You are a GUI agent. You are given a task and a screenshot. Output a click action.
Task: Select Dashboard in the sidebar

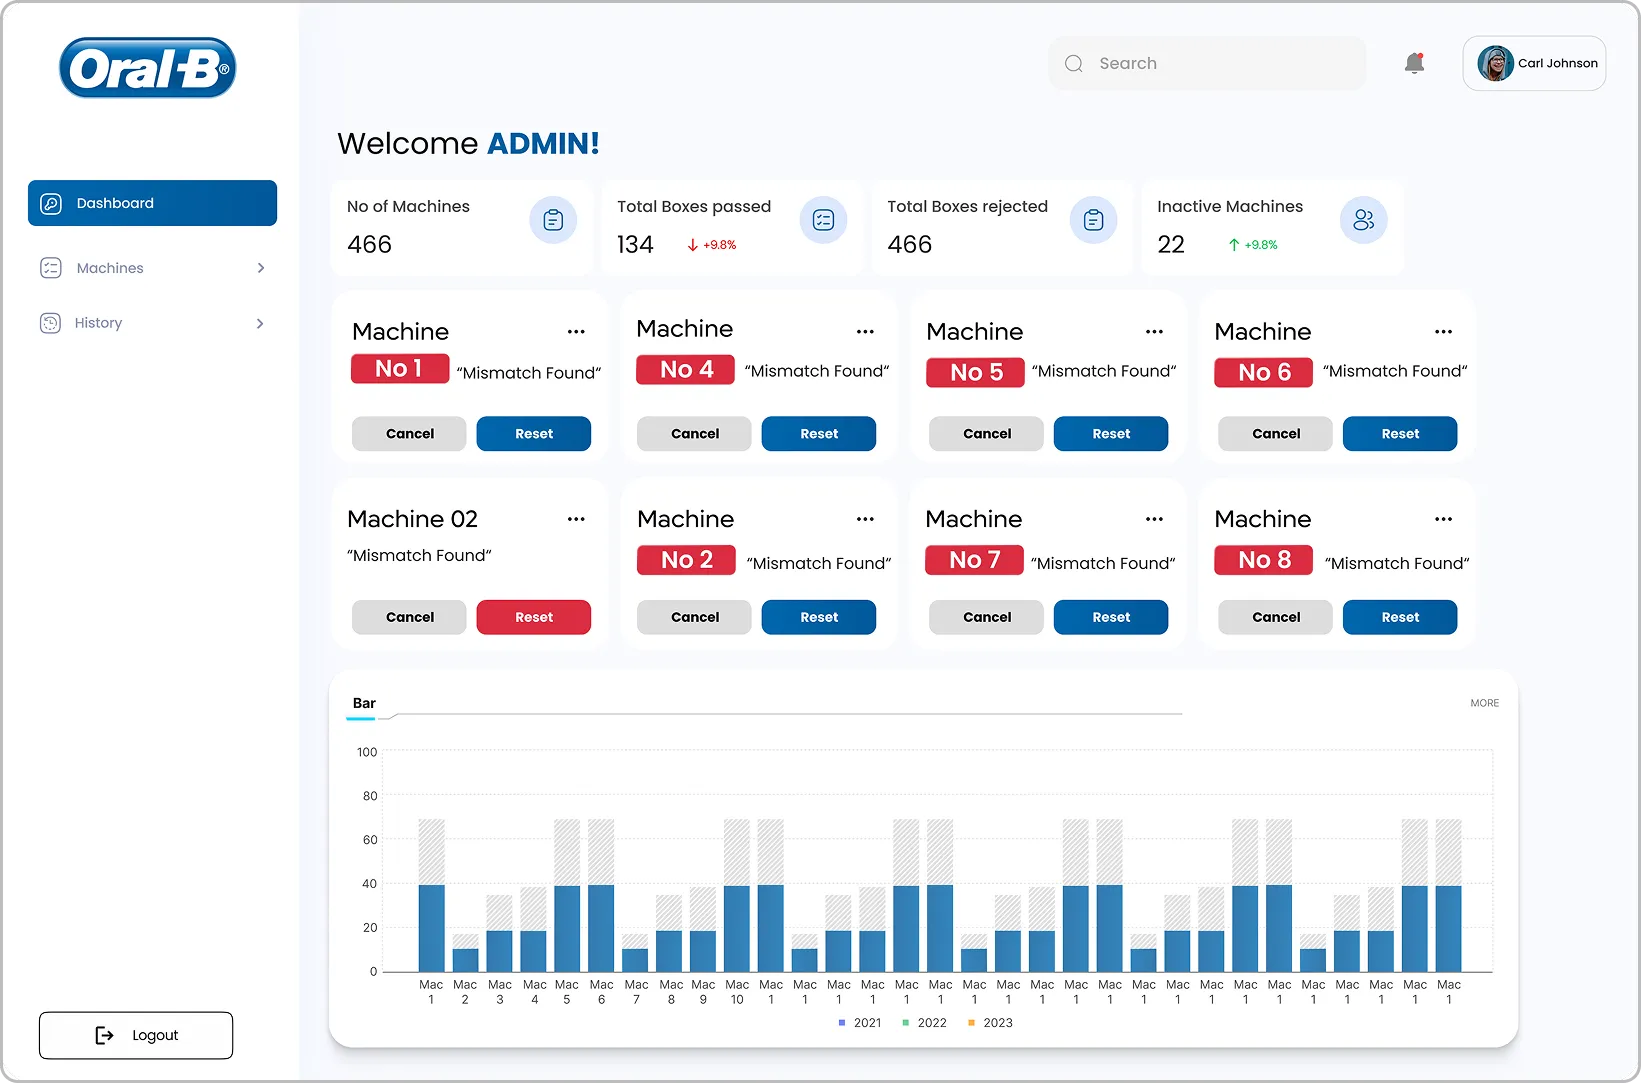tap(152, 203)
